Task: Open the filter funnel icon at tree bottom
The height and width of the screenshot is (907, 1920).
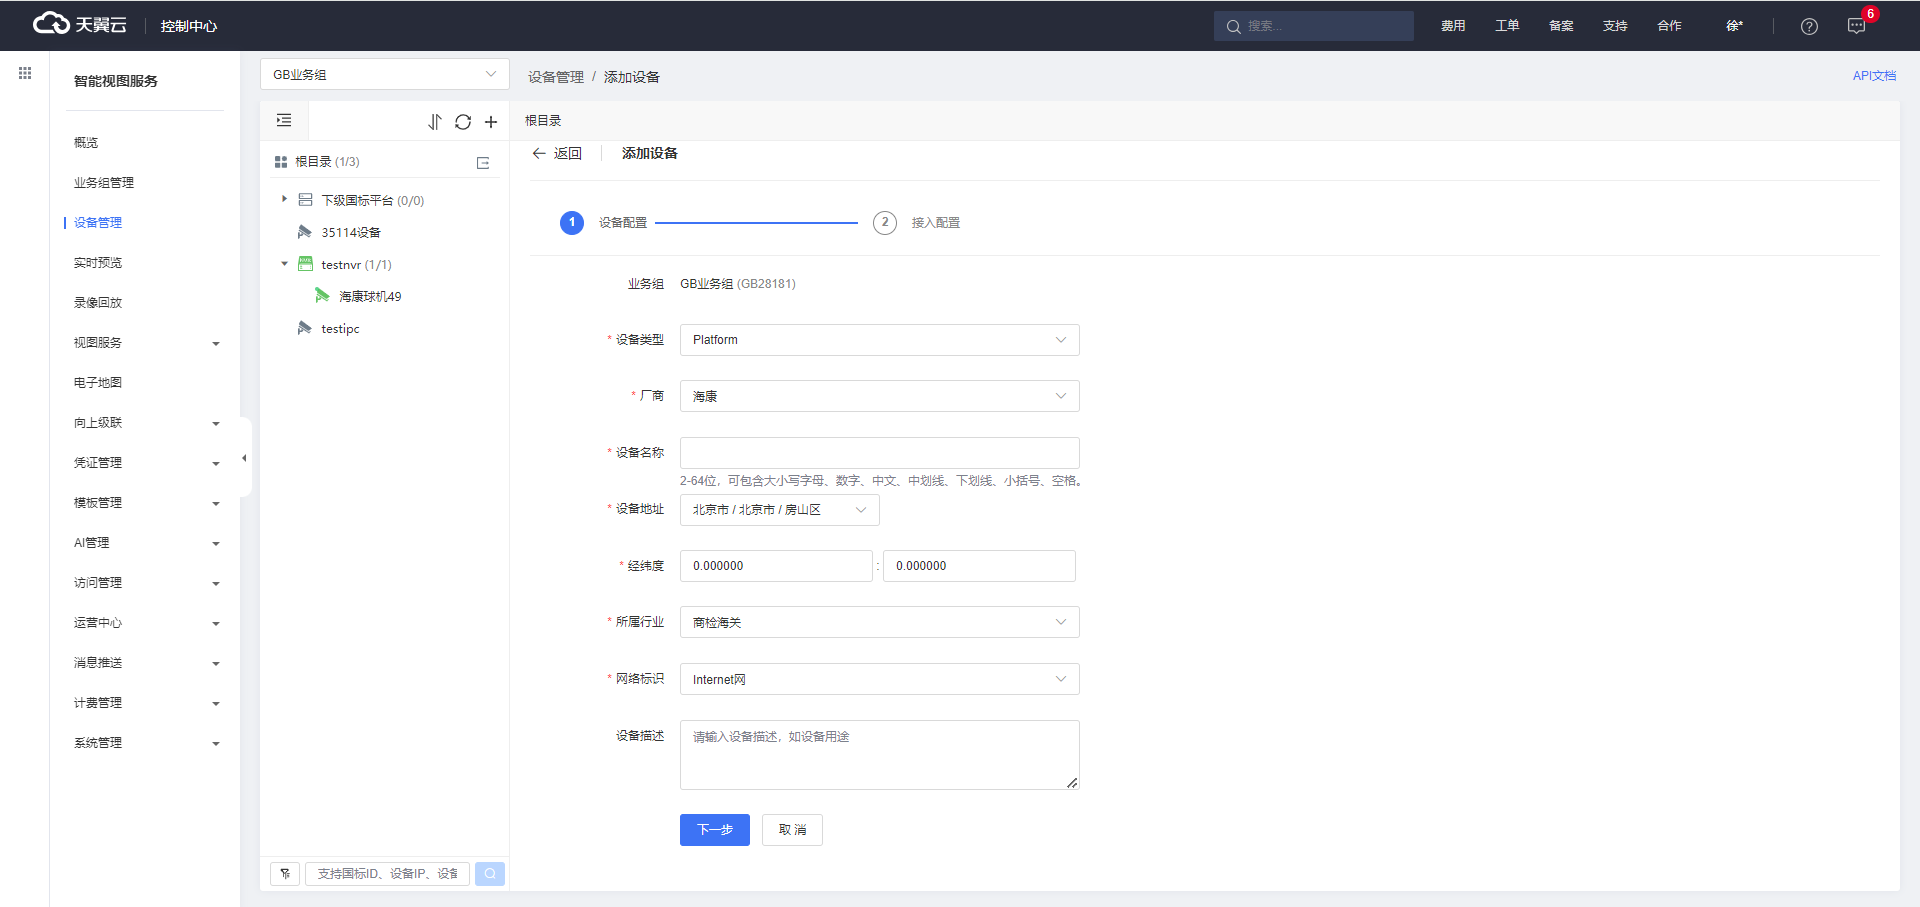Action: click(x=285, y=874)
